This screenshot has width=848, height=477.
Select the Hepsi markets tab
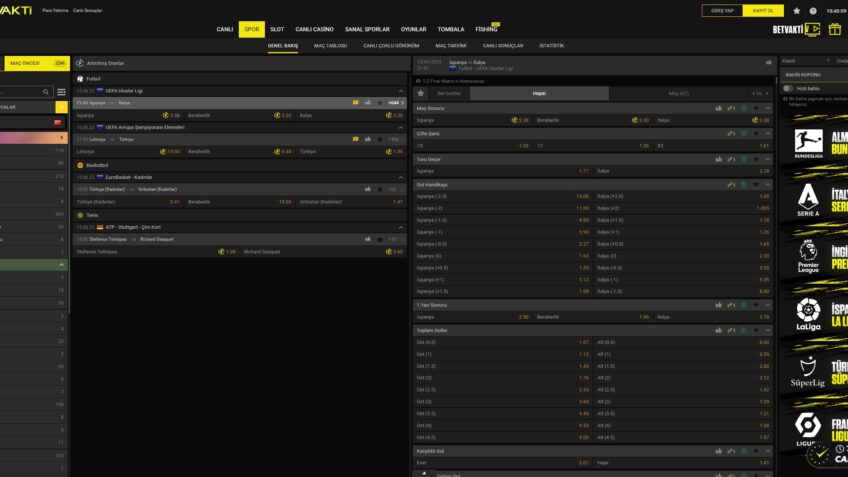[538, 93]
